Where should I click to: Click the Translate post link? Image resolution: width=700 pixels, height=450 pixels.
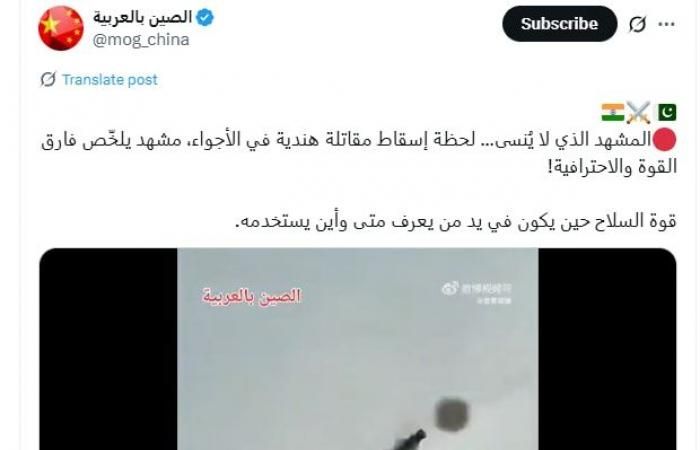point(110,79)
